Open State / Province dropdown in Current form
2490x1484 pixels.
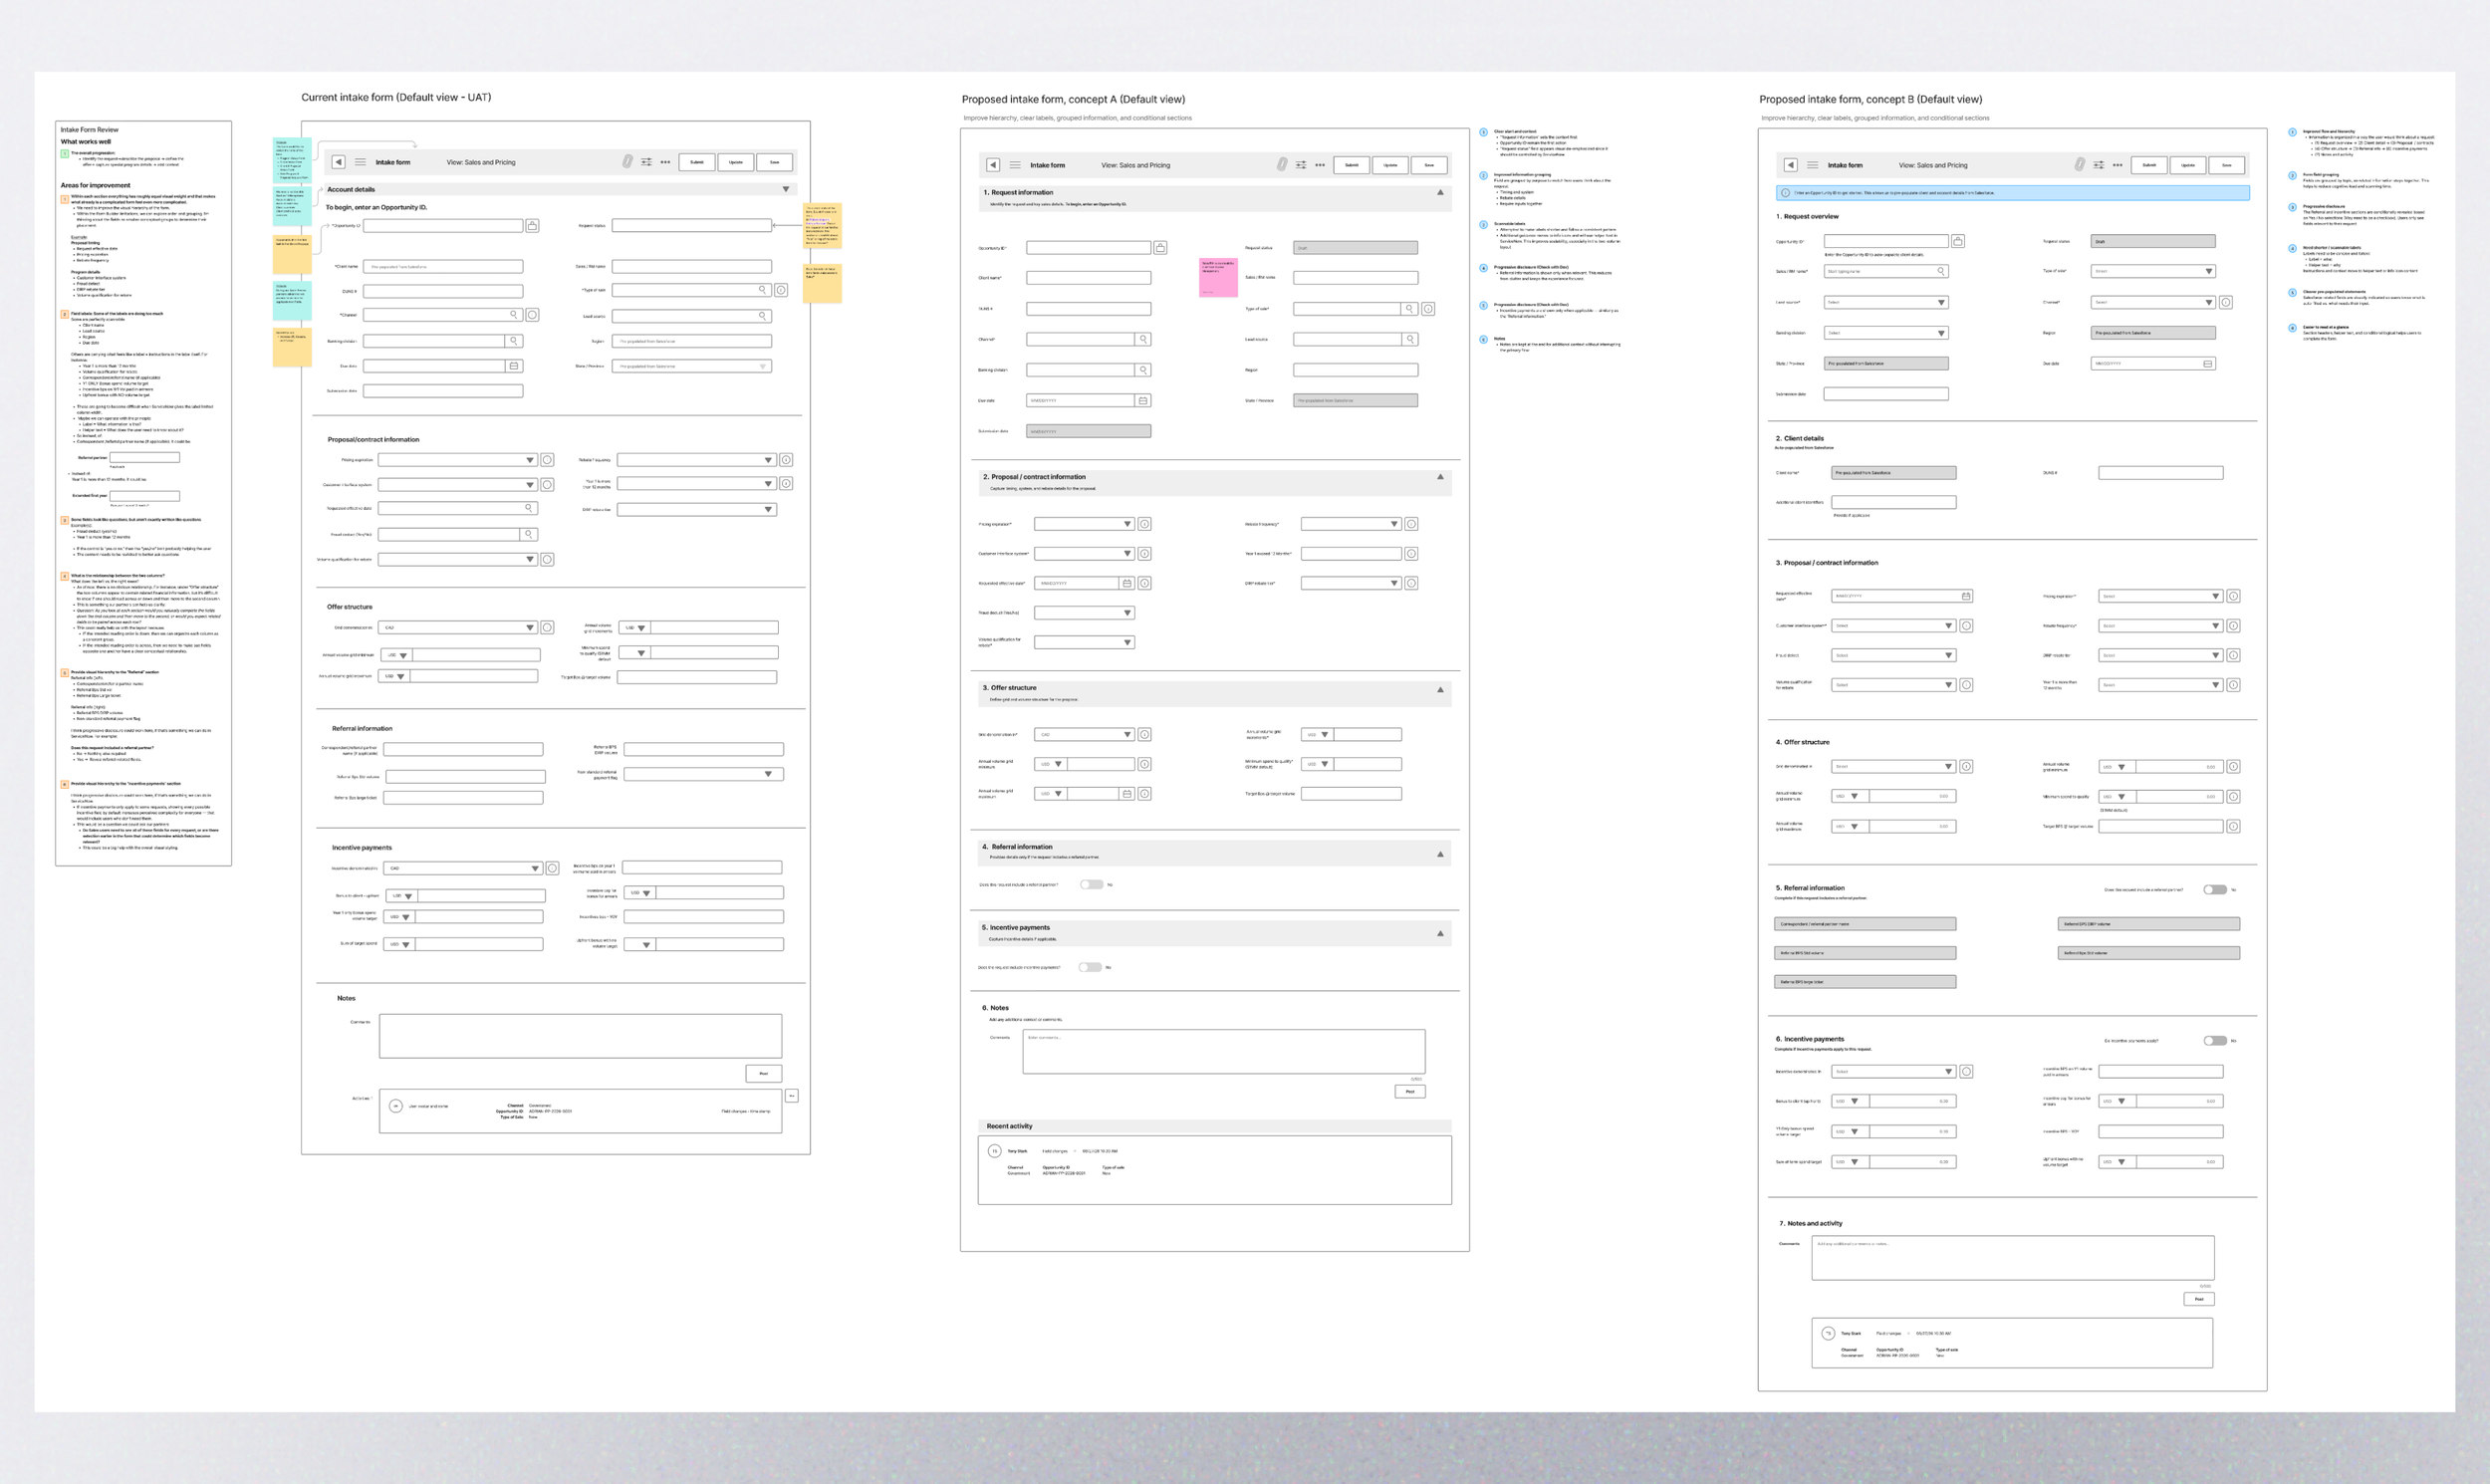click(x=692, y=366)
